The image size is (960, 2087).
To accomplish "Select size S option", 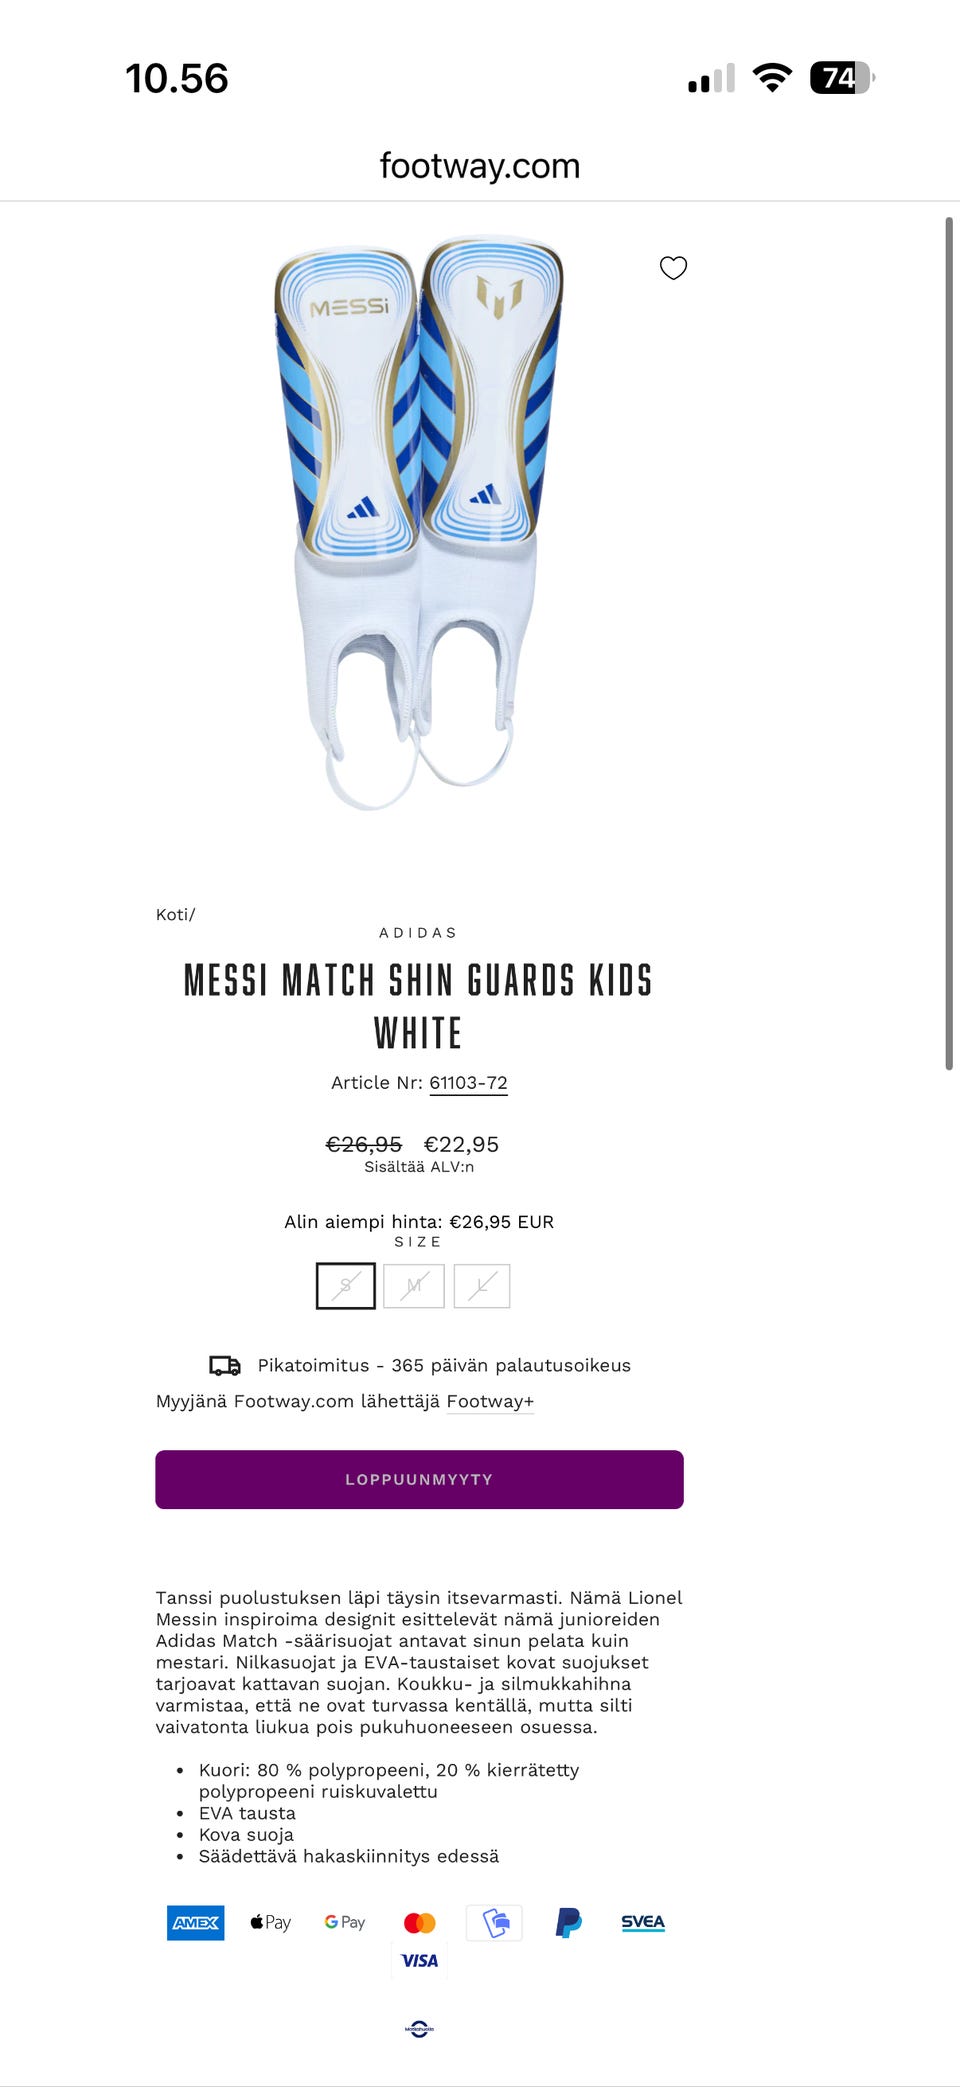I will click(346, 1286).
